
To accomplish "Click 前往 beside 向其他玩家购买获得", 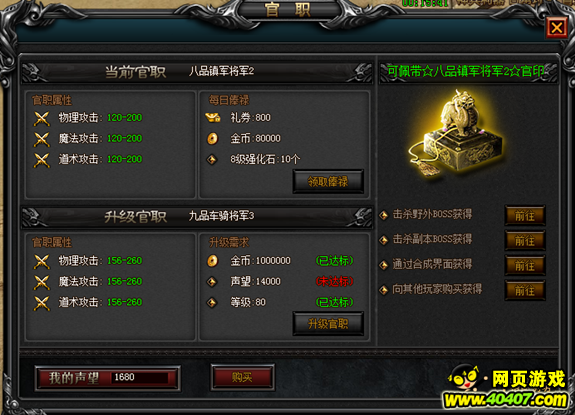I will 525,290.
